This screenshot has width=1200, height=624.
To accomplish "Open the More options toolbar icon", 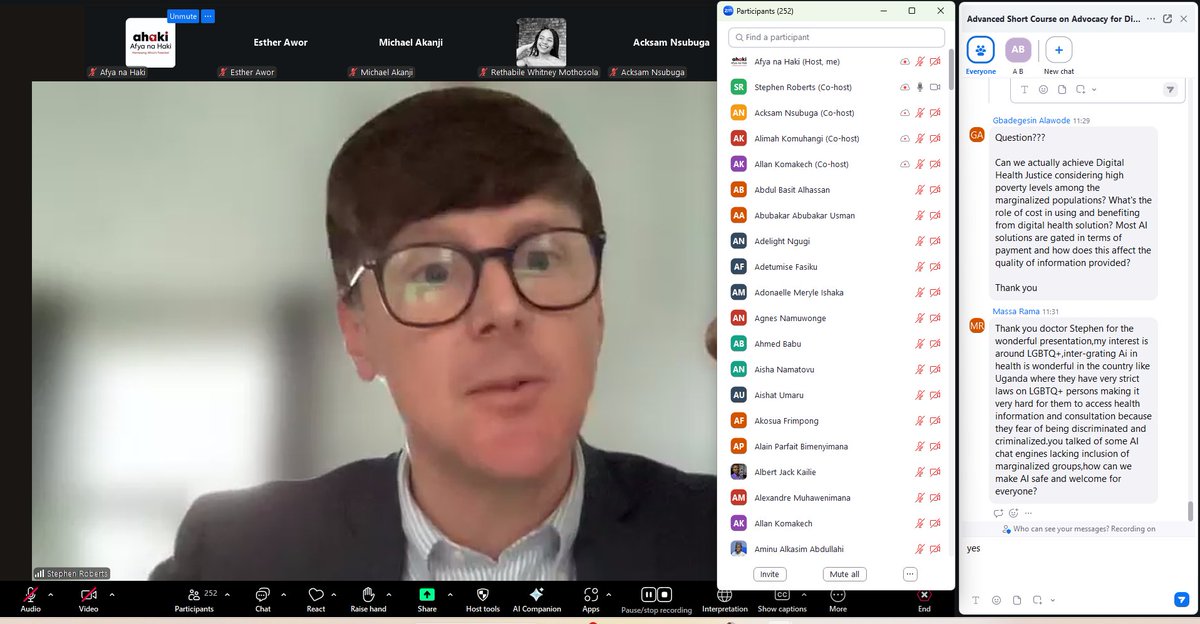I will point(838,594).
